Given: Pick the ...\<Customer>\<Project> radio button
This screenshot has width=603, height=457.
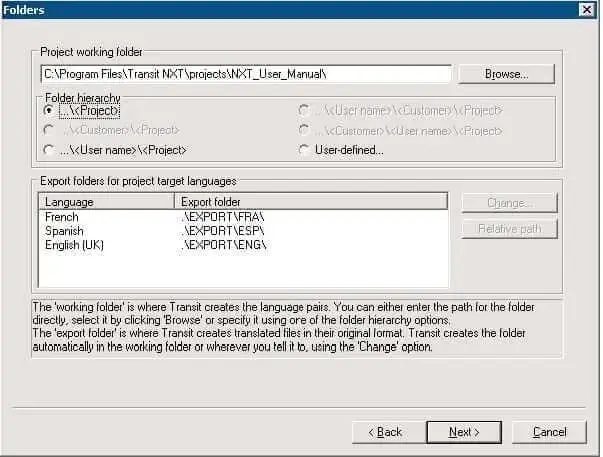Looking at the screenshot, I should click(49, 130).
